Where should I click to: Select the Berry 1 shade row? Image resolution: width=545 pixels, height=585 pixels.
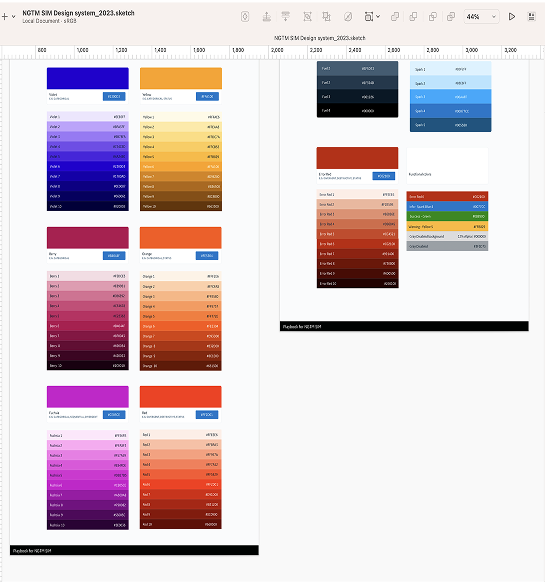[x=88, y=276]
